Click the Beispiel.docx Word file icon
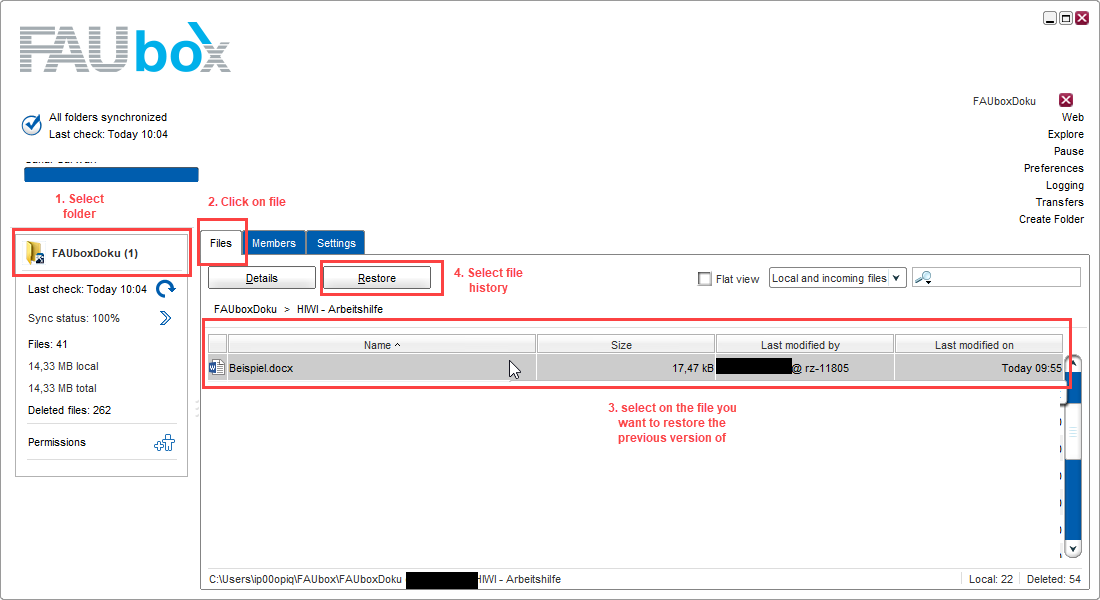 217,367
